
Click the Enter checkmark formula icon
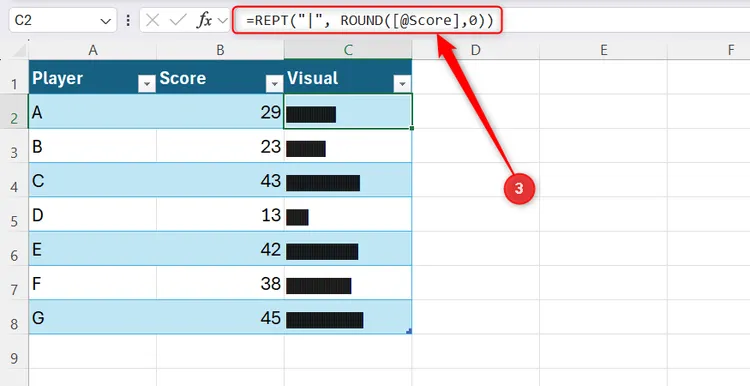(178, 21)
